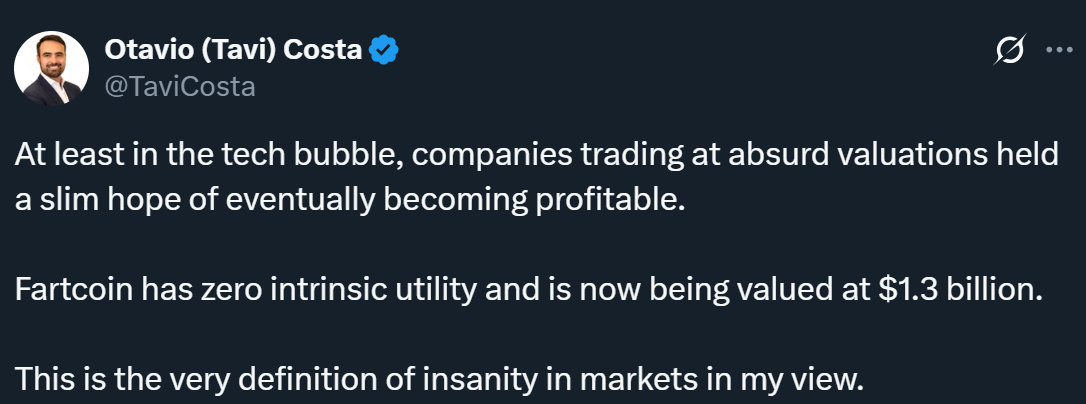Open Otavio Costa's profile picture
1086x404 pixels.
51,68
